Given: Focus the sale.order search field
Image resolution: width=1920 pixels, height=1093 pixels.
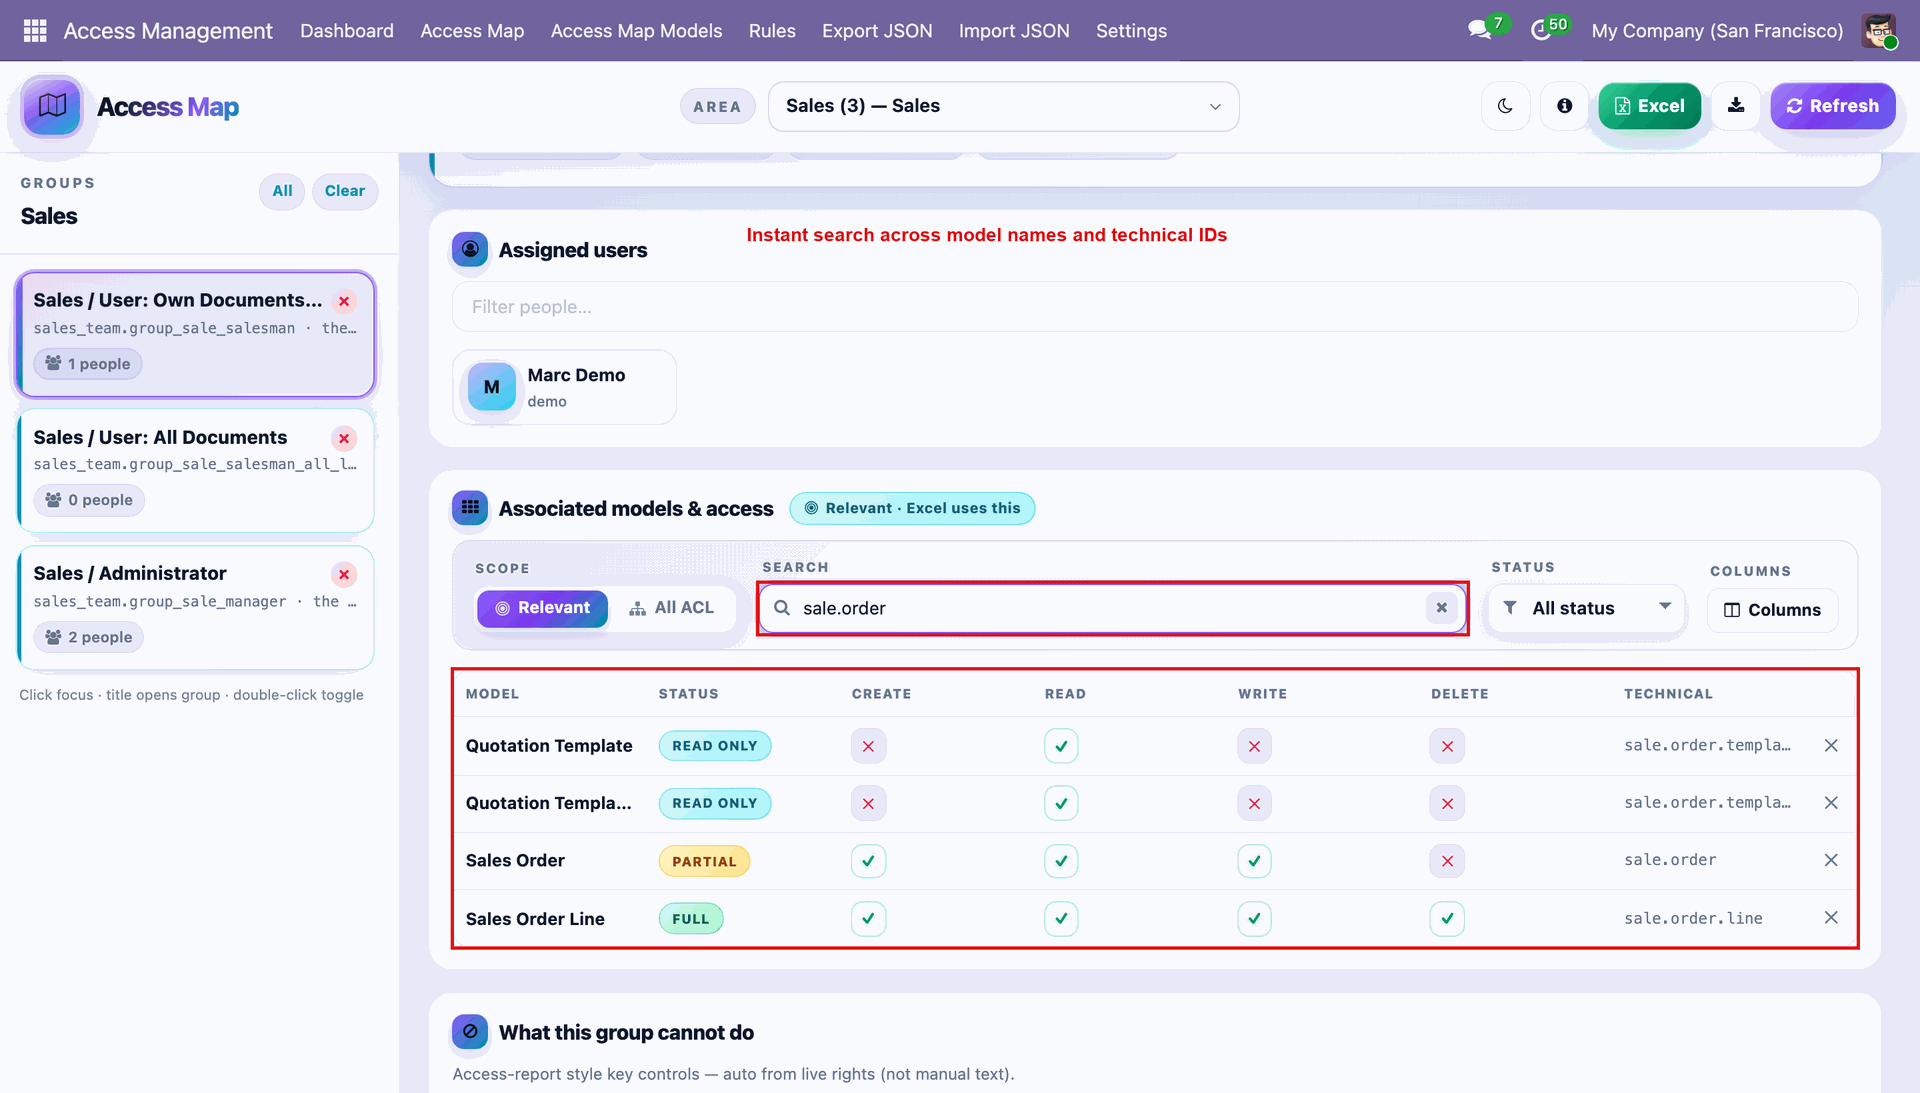Looking at the screenshot, I should tap(1112, 608).
